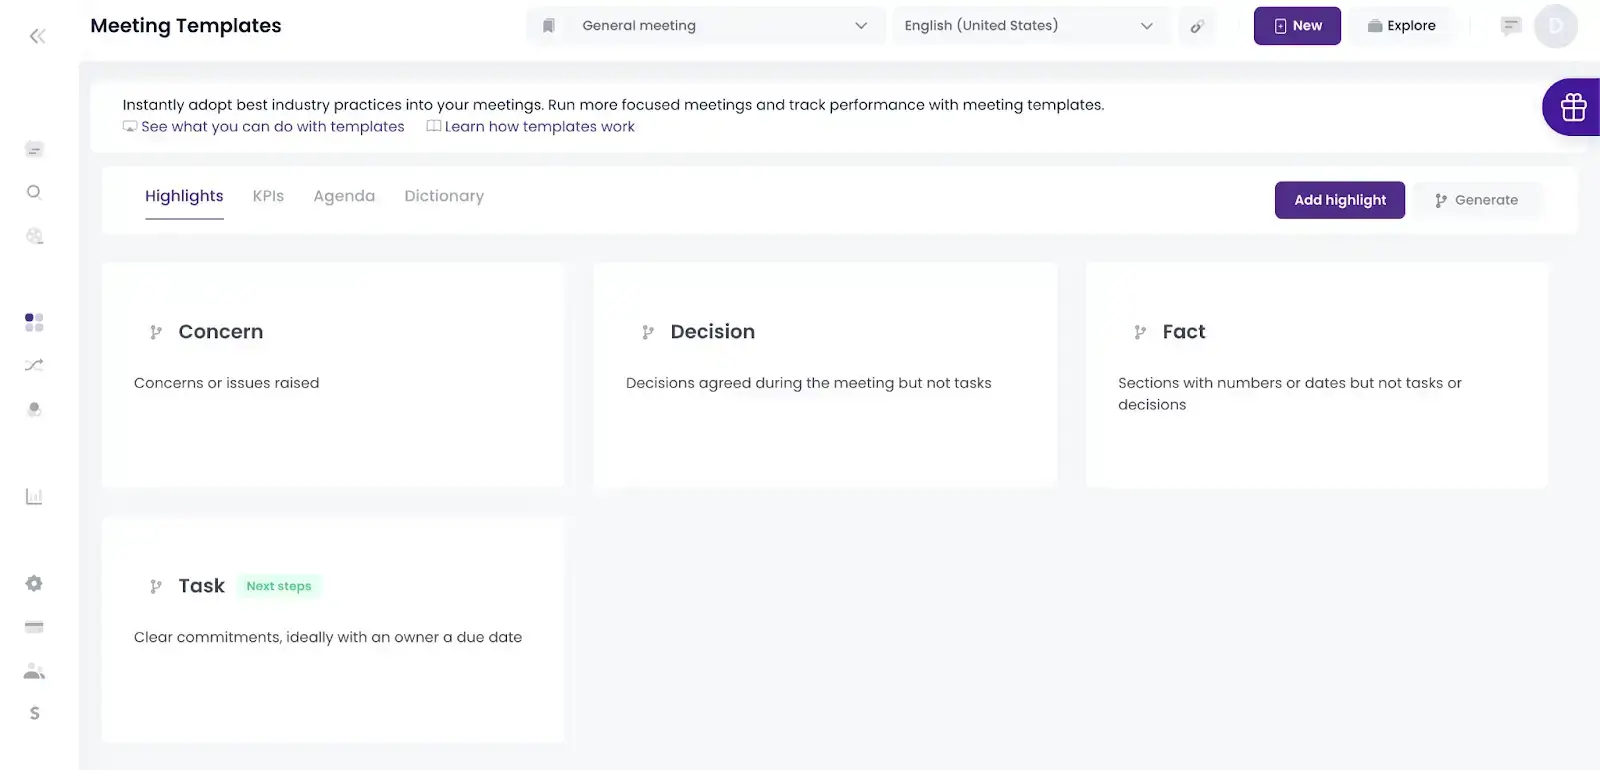Click the settings gear icon in sidebar
This screenshot has height=770, width=1600.
(x=34, y=583)
